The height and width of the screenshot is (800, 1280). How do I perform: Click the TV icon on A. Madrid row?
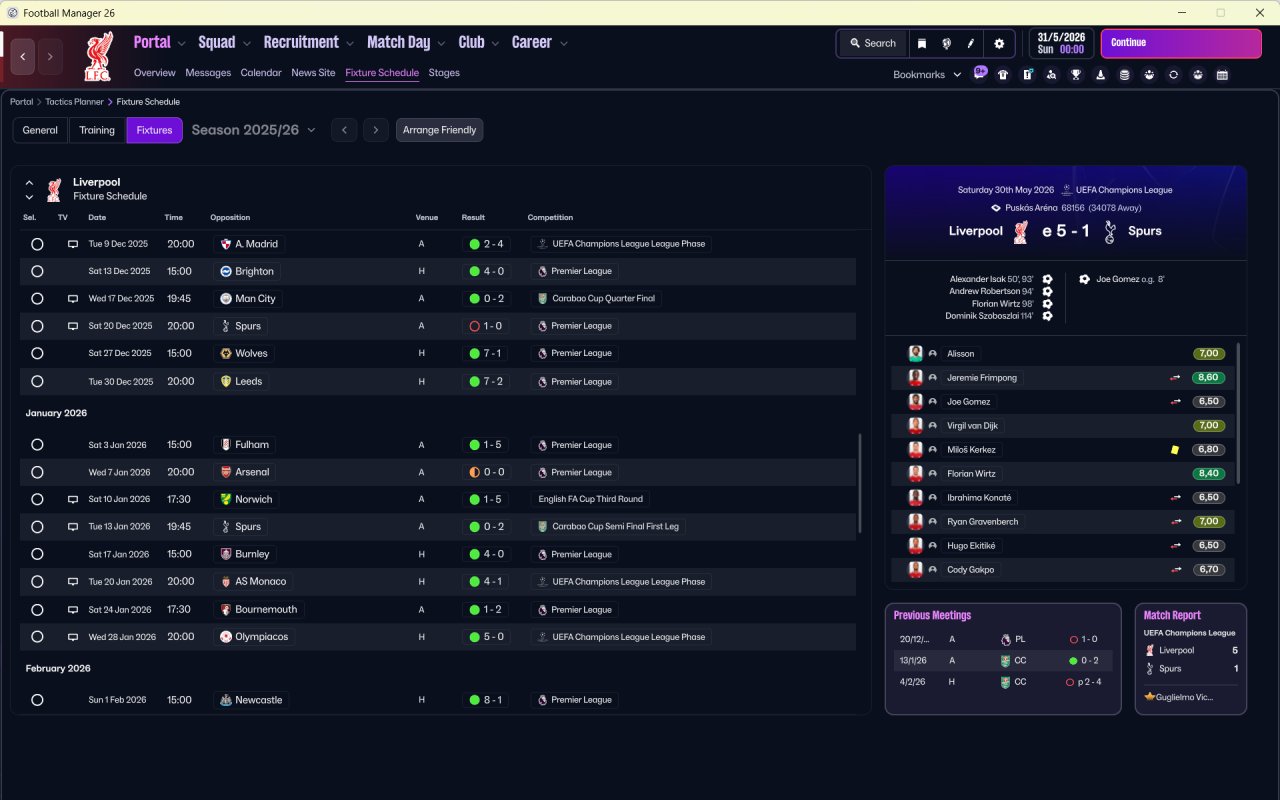click(x=73, y=244)
